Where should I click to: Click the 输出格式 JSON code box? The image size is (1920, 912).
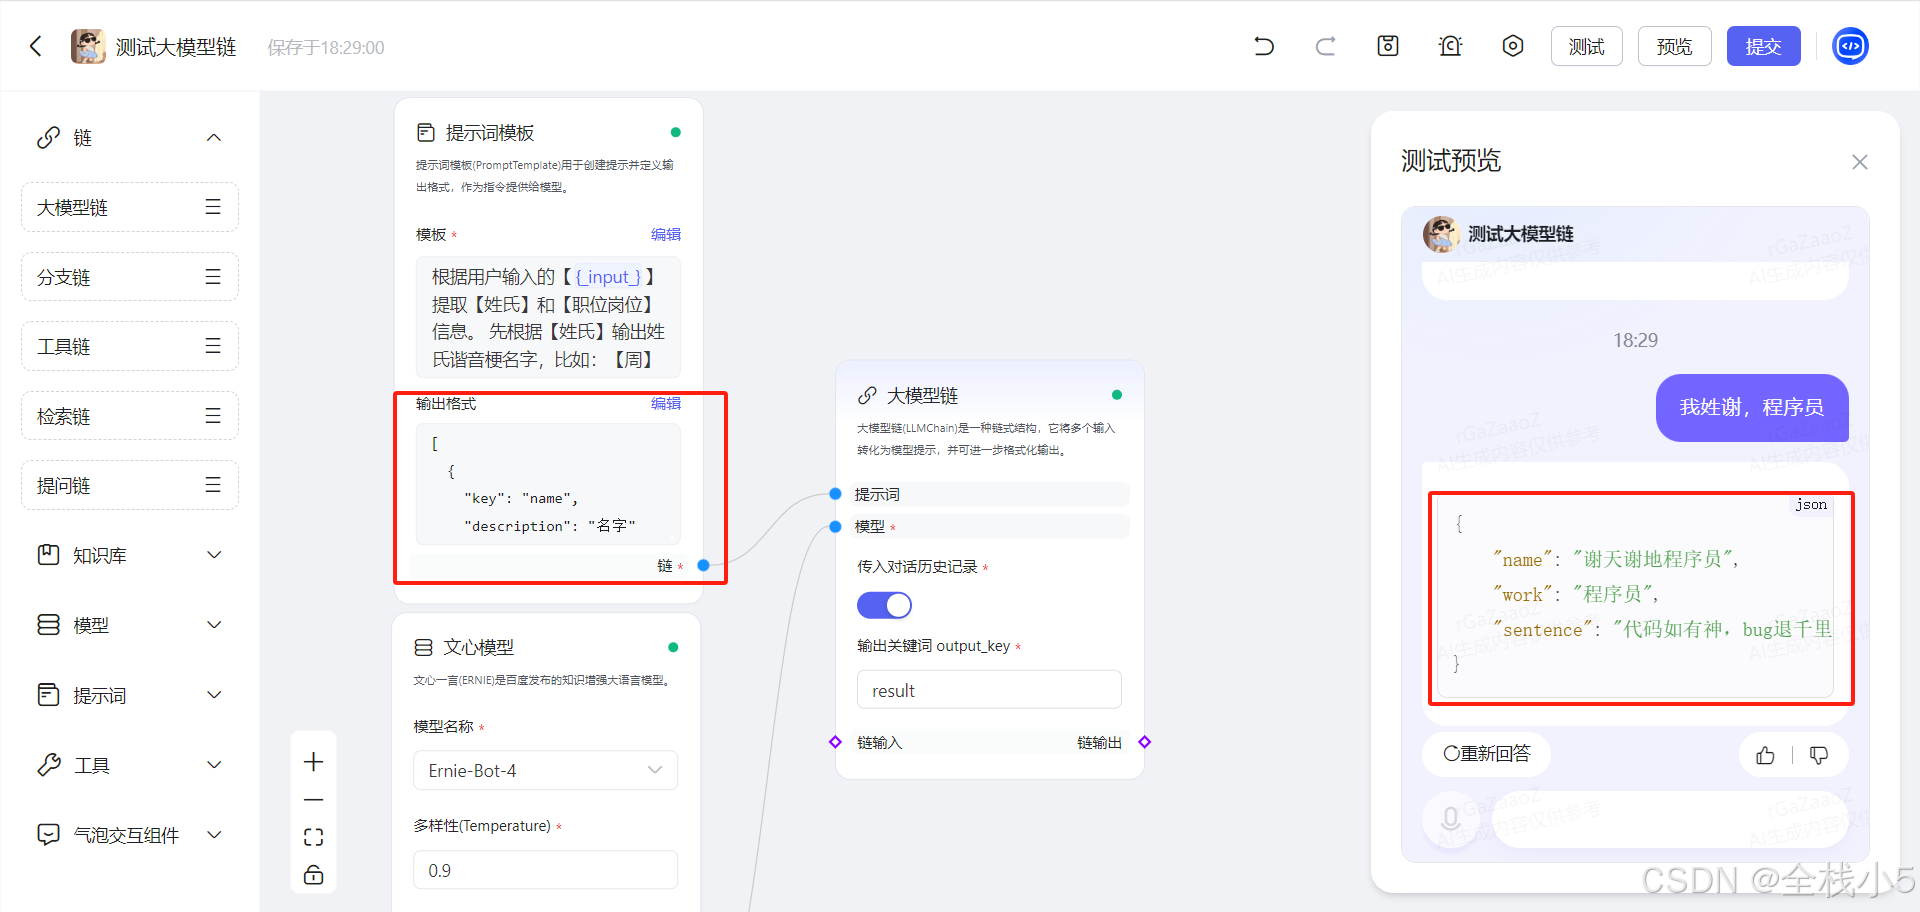click(x=548, y=484)
